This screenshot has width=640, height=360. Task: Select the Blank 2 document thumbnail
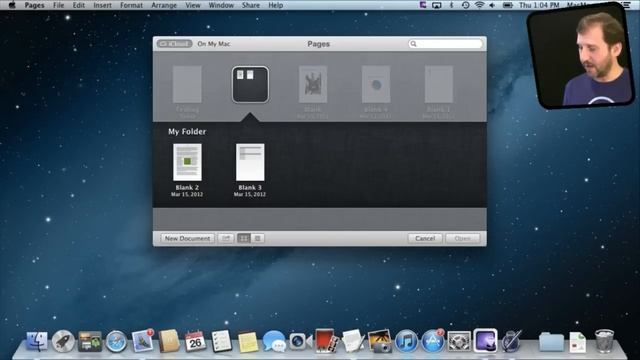coord(187,162)
